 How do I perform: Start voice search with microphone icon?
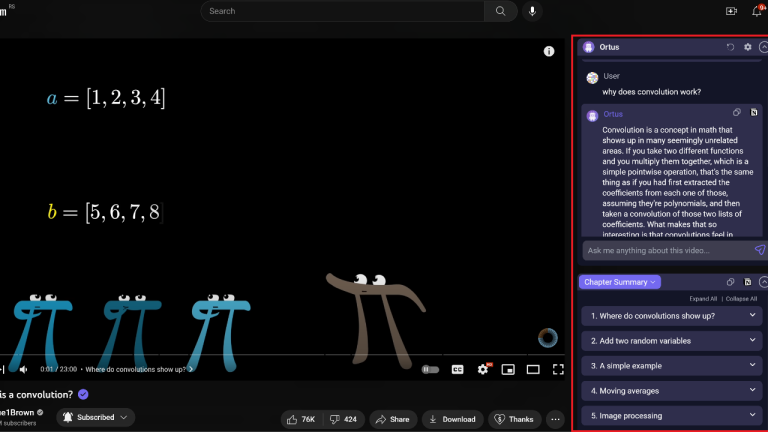coord(532,11)
